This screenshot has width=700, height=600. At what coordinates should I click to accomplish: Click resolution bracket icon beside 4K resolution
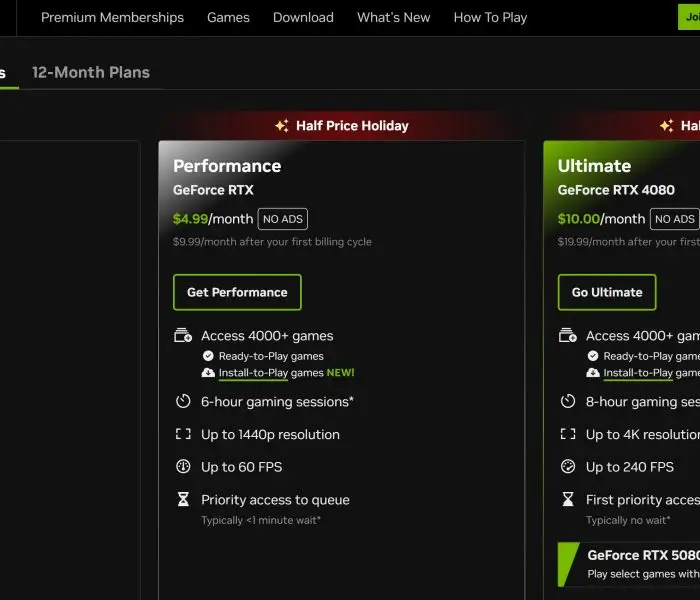(x=568, y=434)
